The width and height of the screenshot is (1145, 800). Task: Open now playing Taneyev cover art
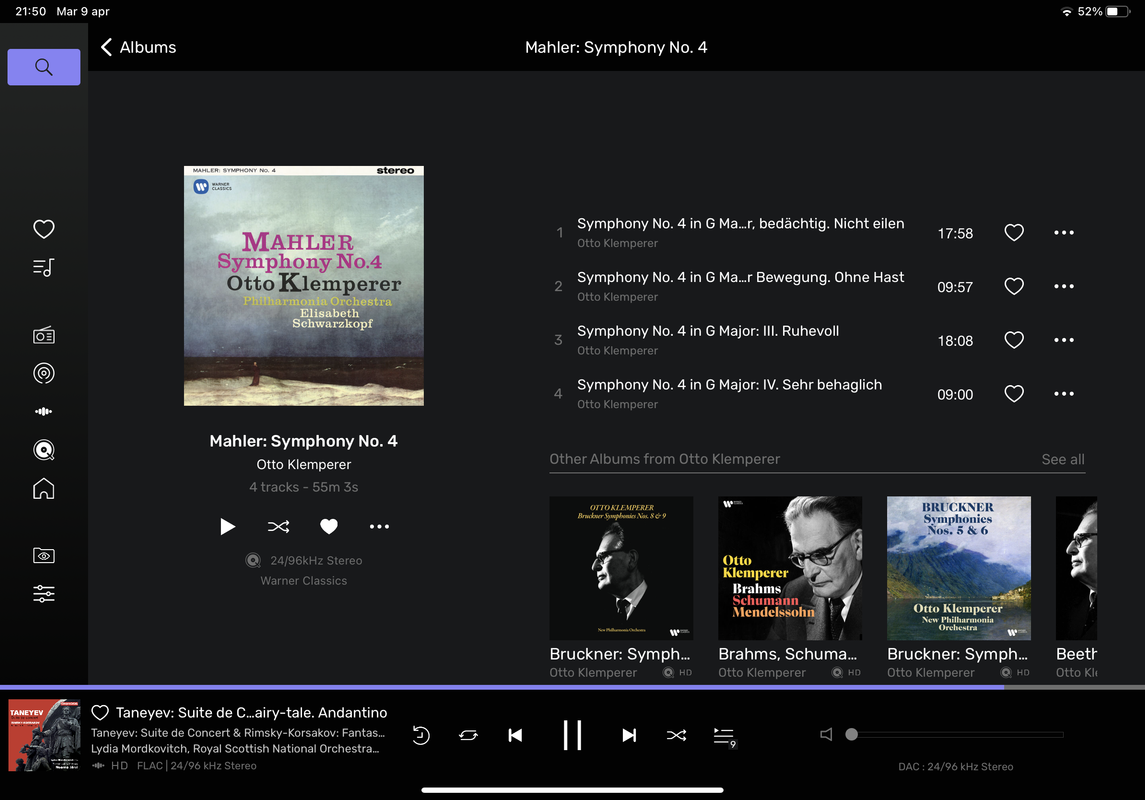click(x=45, y=735)
